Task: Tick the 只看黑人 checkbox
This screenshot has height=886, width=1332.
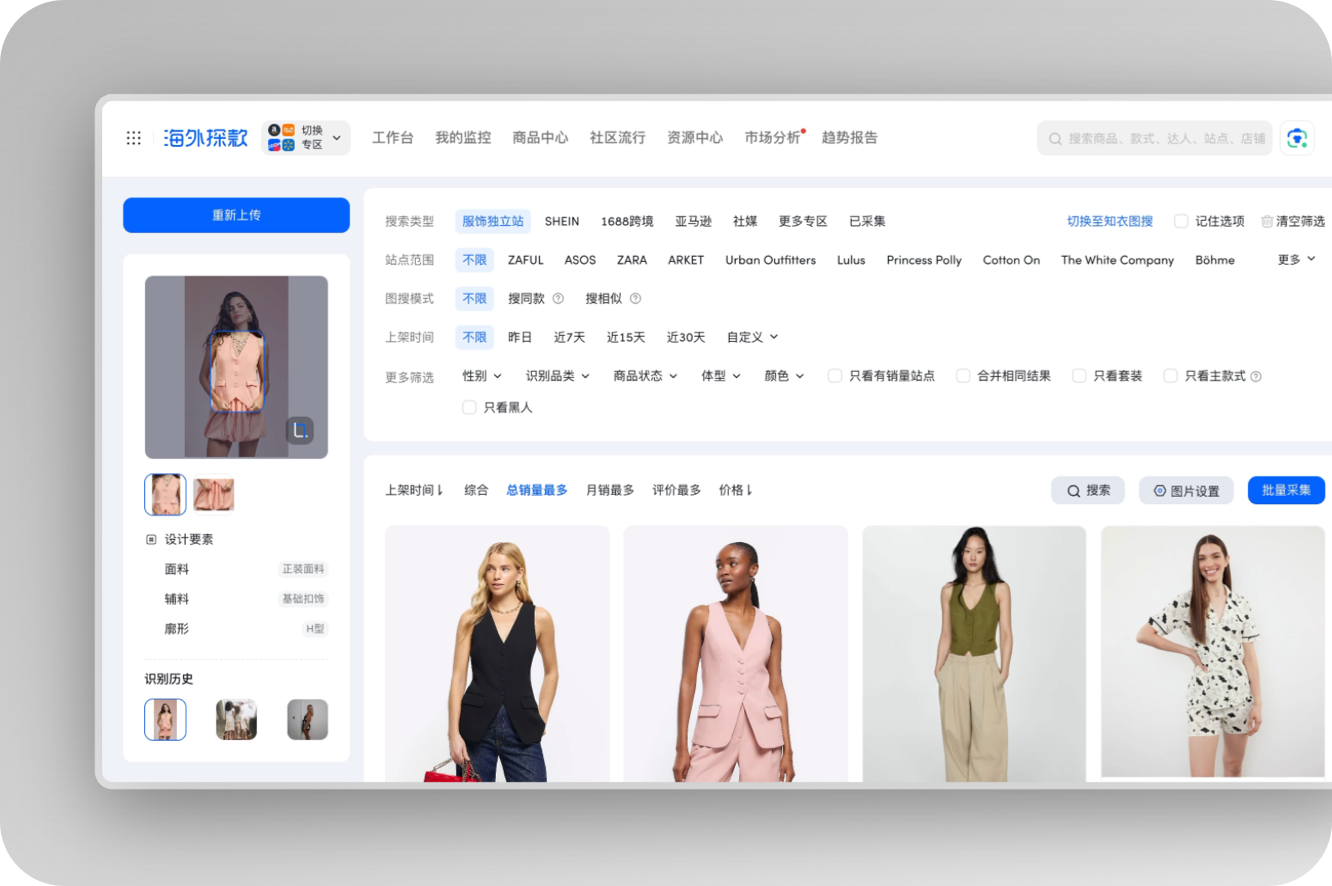Action: (469, 407)
